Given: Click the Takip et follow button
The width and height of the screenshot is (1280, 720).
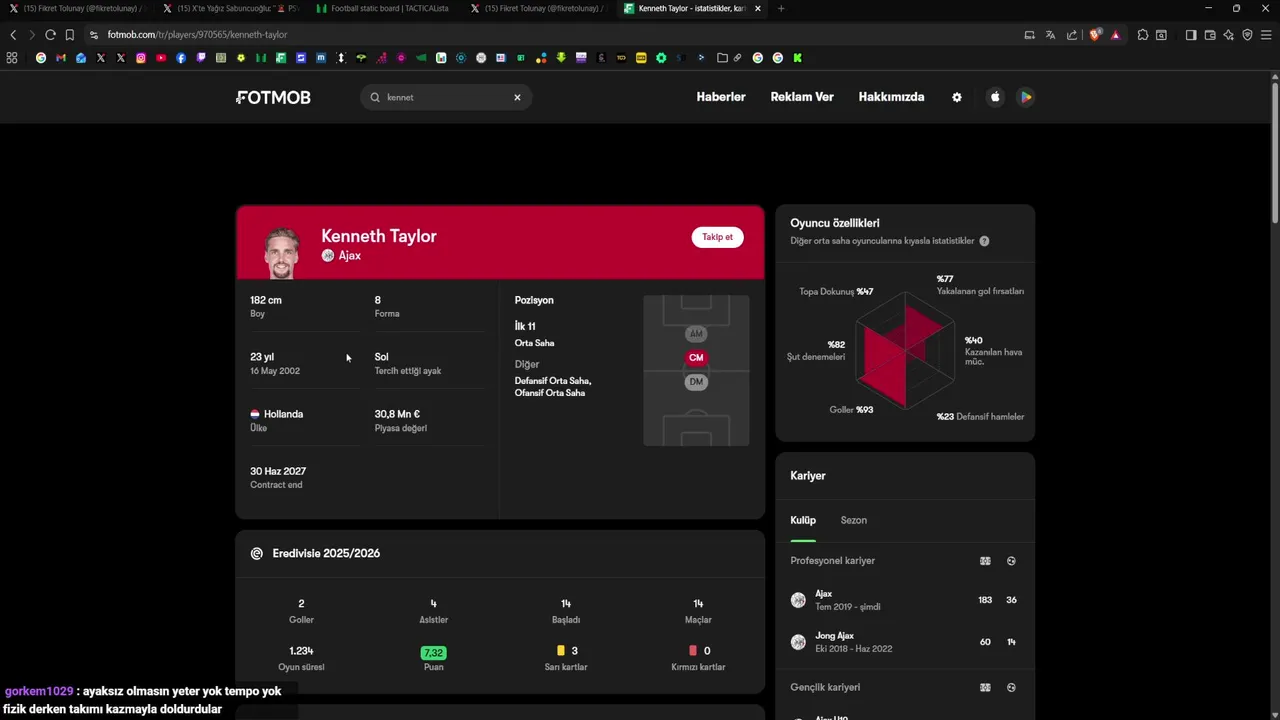Looking at the screenshot, I should pos(717,237).
